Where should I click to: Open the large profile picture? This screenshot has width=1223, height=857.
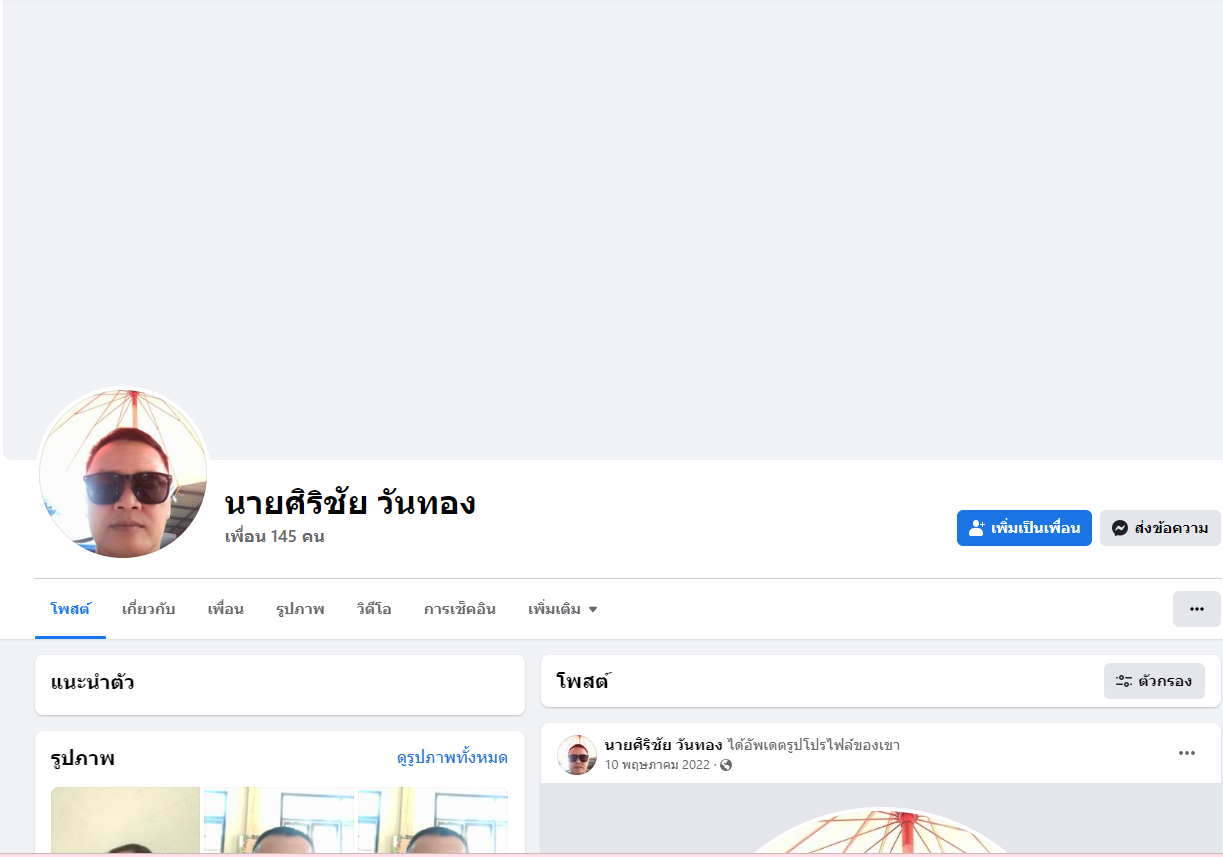123,474
